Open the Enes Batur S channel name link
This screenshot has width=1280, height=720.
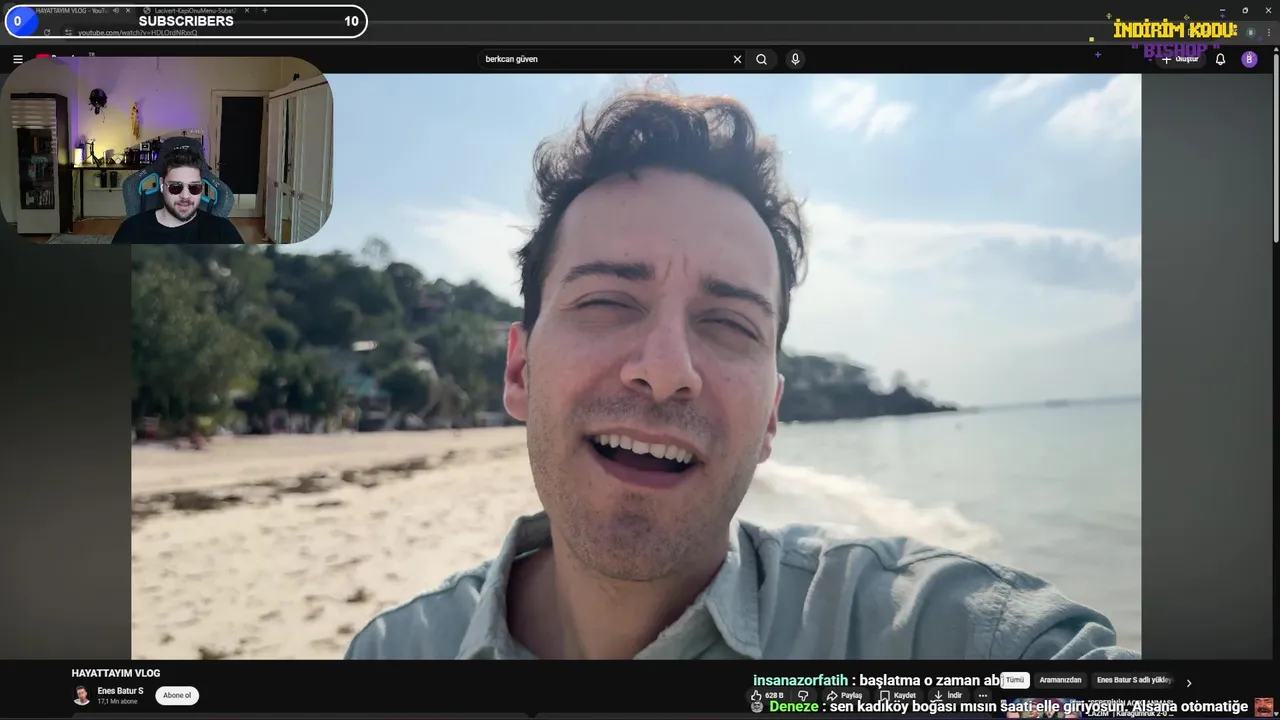(120, 691)
